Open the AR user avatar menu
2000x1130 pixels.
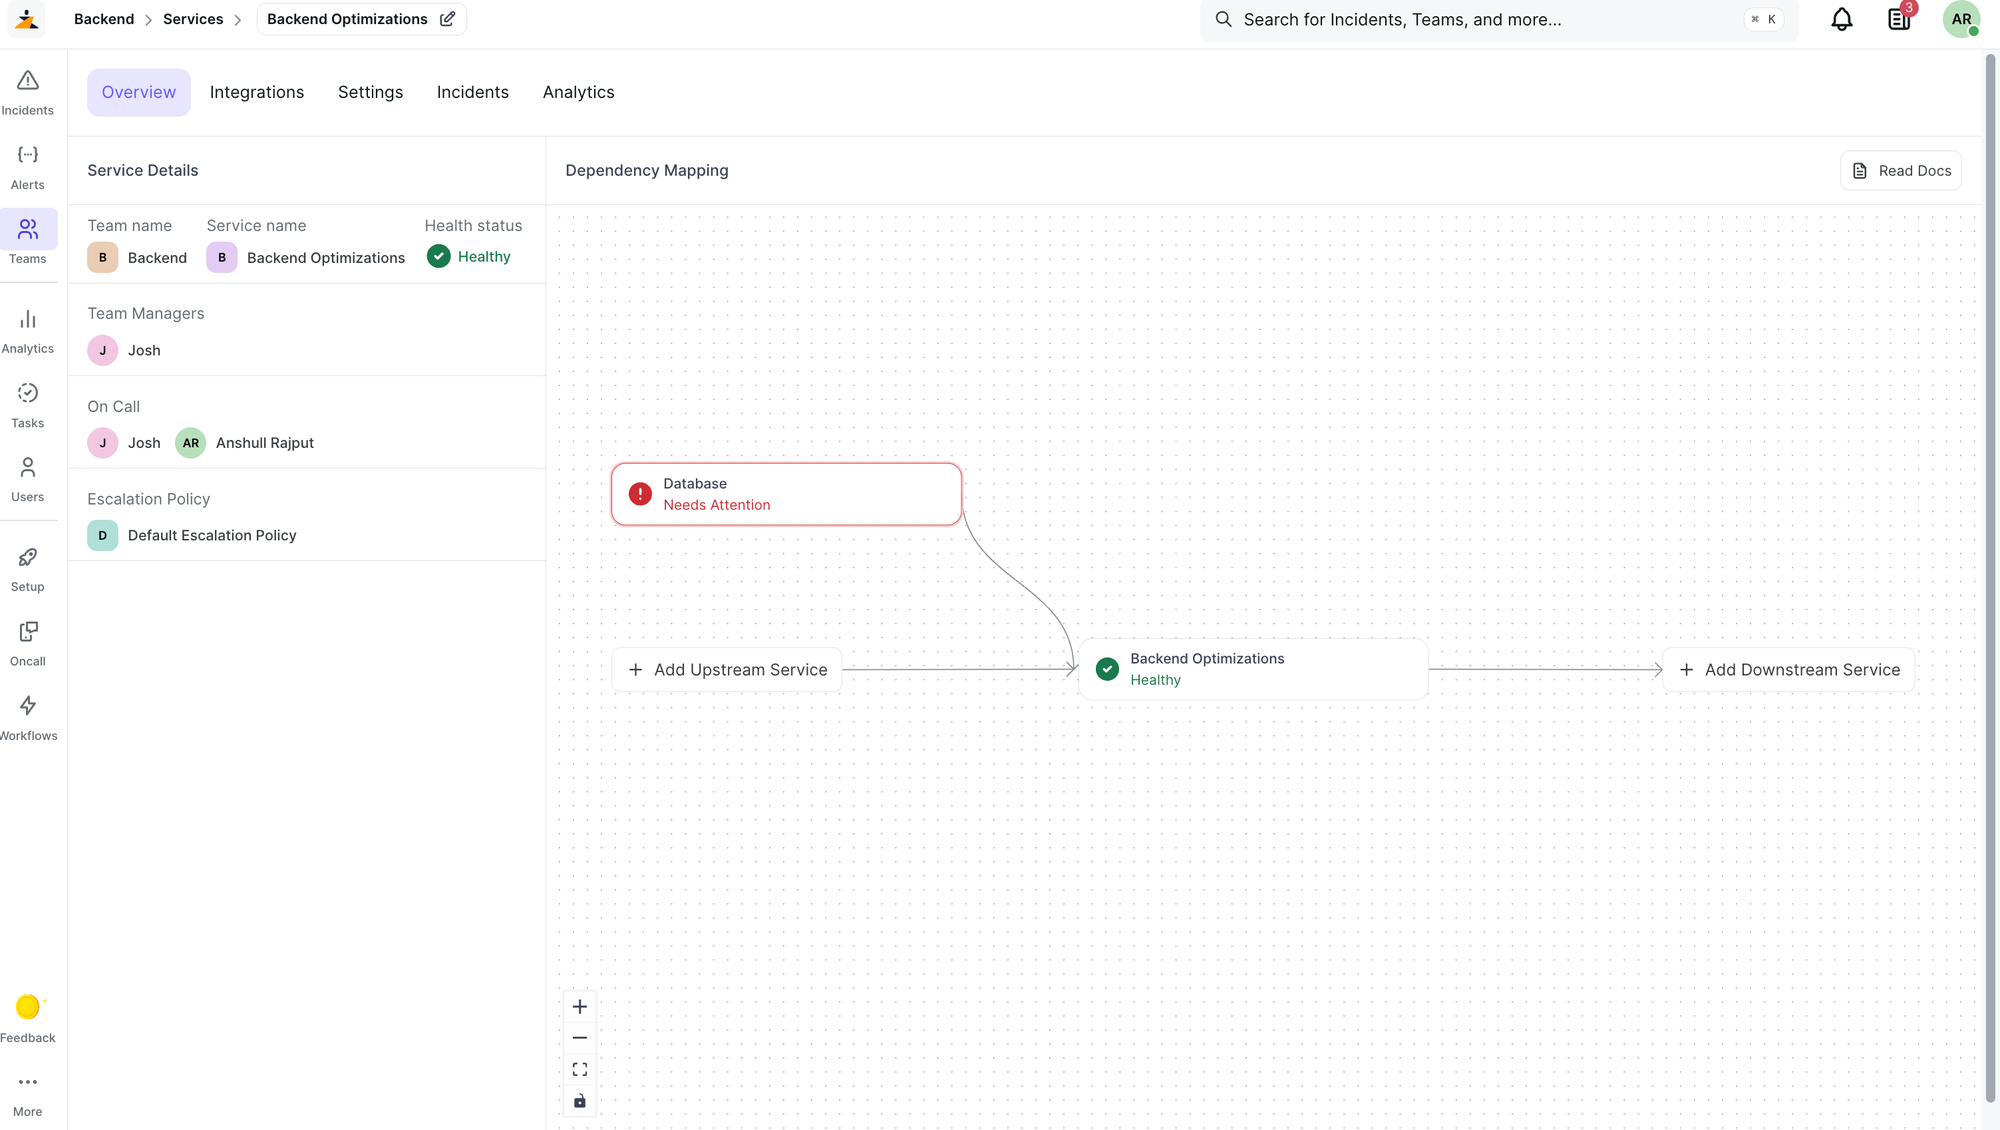click(x=1961, y=19)
